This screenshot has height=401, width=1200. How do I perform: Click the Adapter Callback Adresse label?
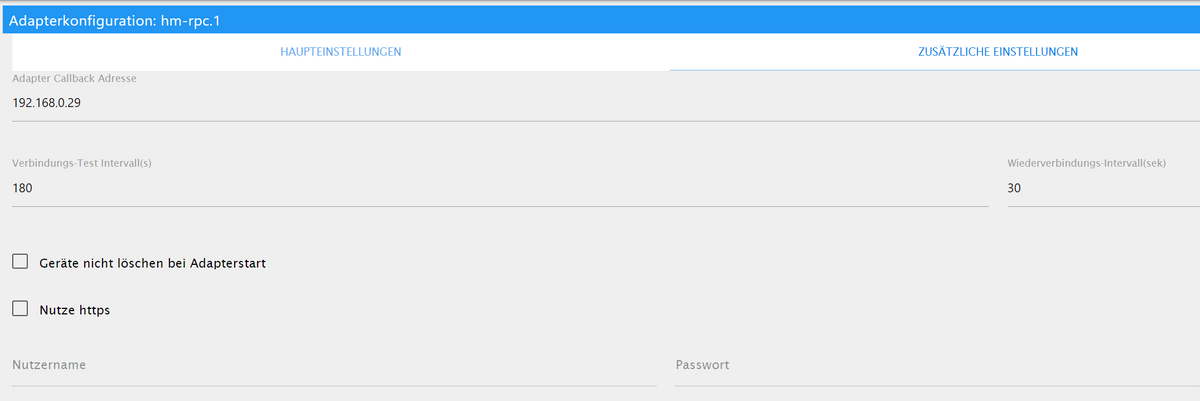pyautogui.click(x=74, y=78)
